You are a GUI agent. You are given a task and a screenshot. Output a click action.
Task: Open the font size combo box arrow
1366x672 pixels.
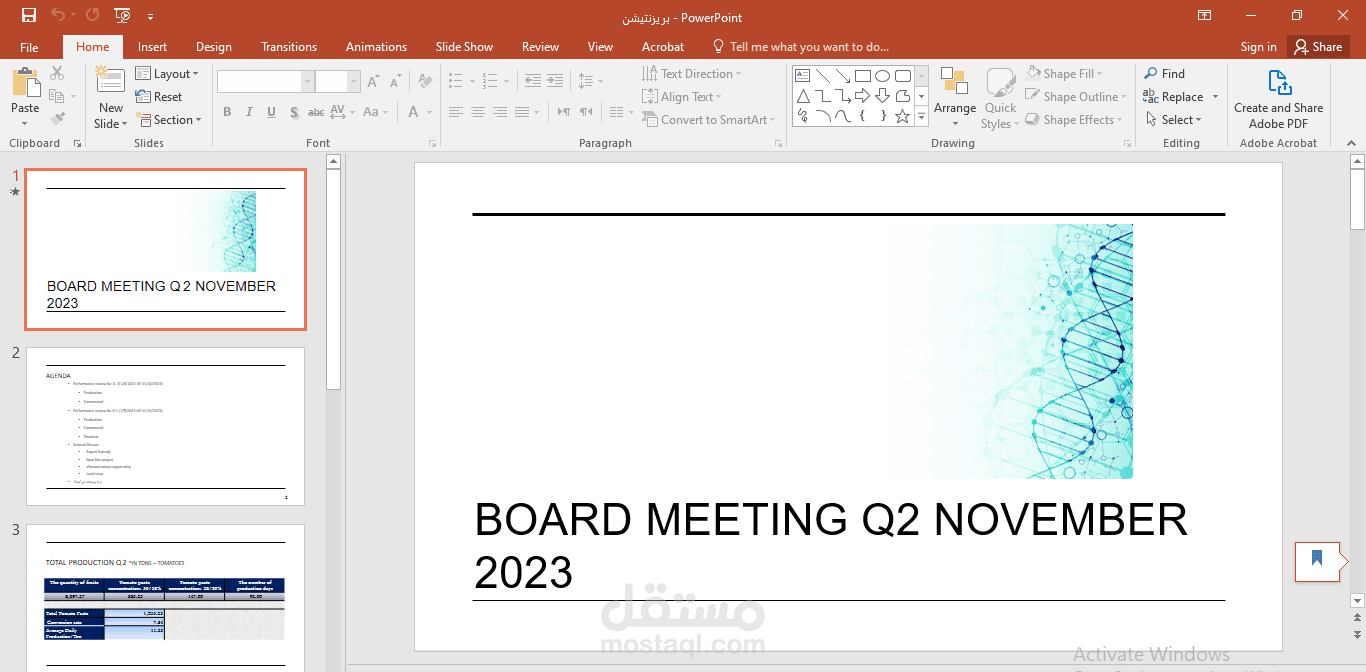[x=353, y=82]
